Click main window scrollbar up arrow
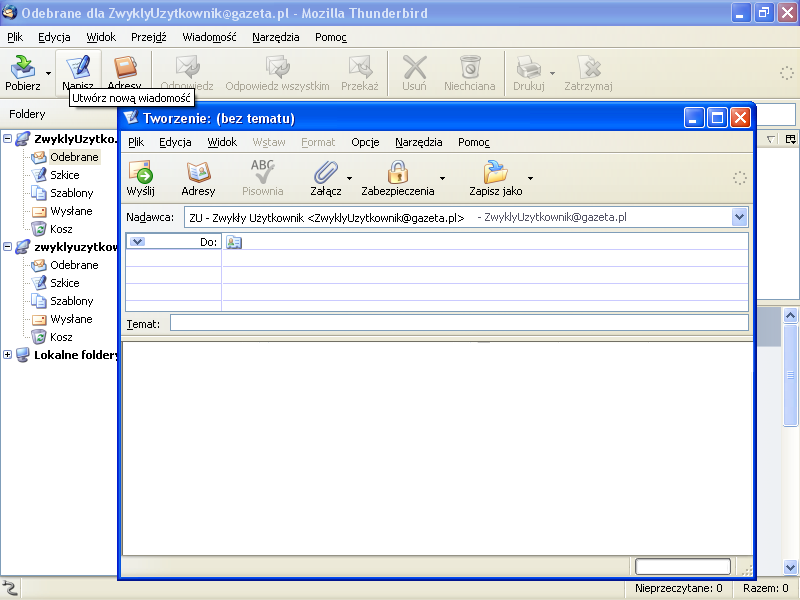 click(790, 315)
